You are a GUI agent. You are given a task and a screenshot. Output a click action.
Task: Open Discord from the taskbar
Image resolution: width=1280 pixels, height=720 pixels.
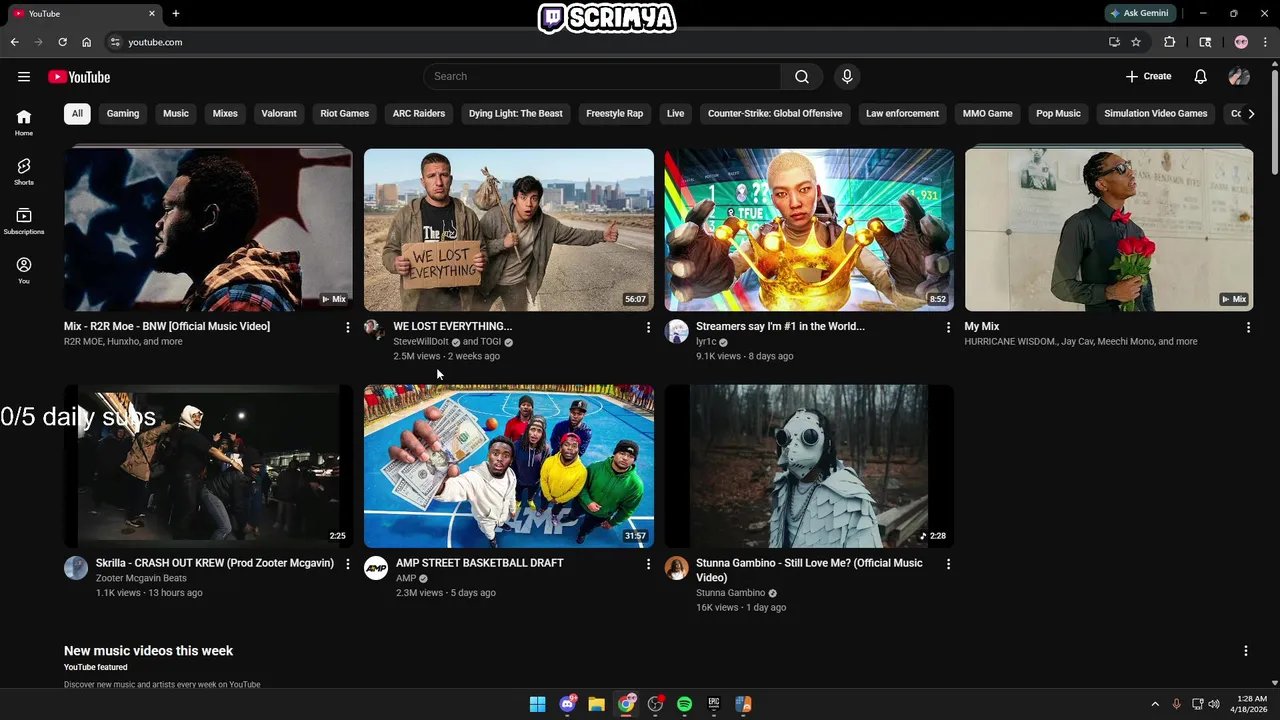(x=568, y=704)
